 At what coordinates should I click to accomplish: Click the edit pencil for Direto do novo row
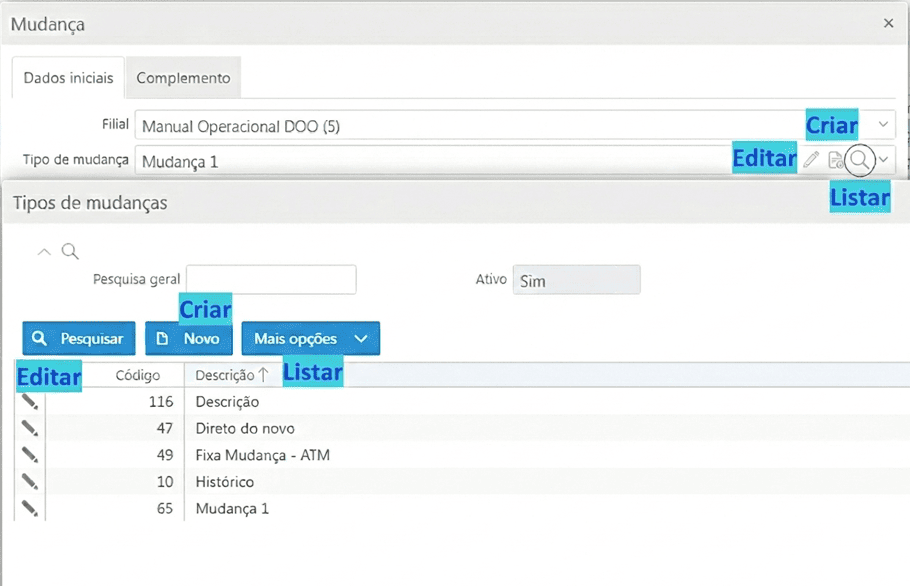(30, 428)
